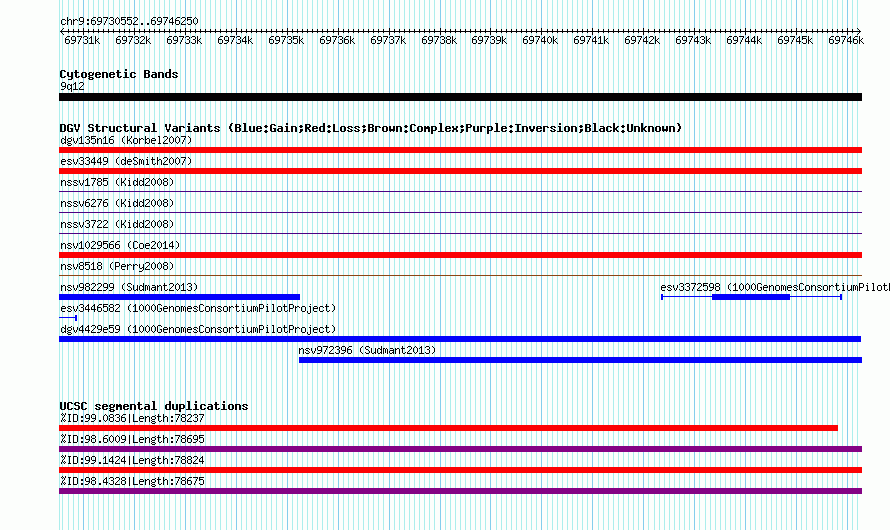The width and height of the screenshot is (890, 530).
Task: Click the 69733k ruler tick label
Action: tap(184, 40)
